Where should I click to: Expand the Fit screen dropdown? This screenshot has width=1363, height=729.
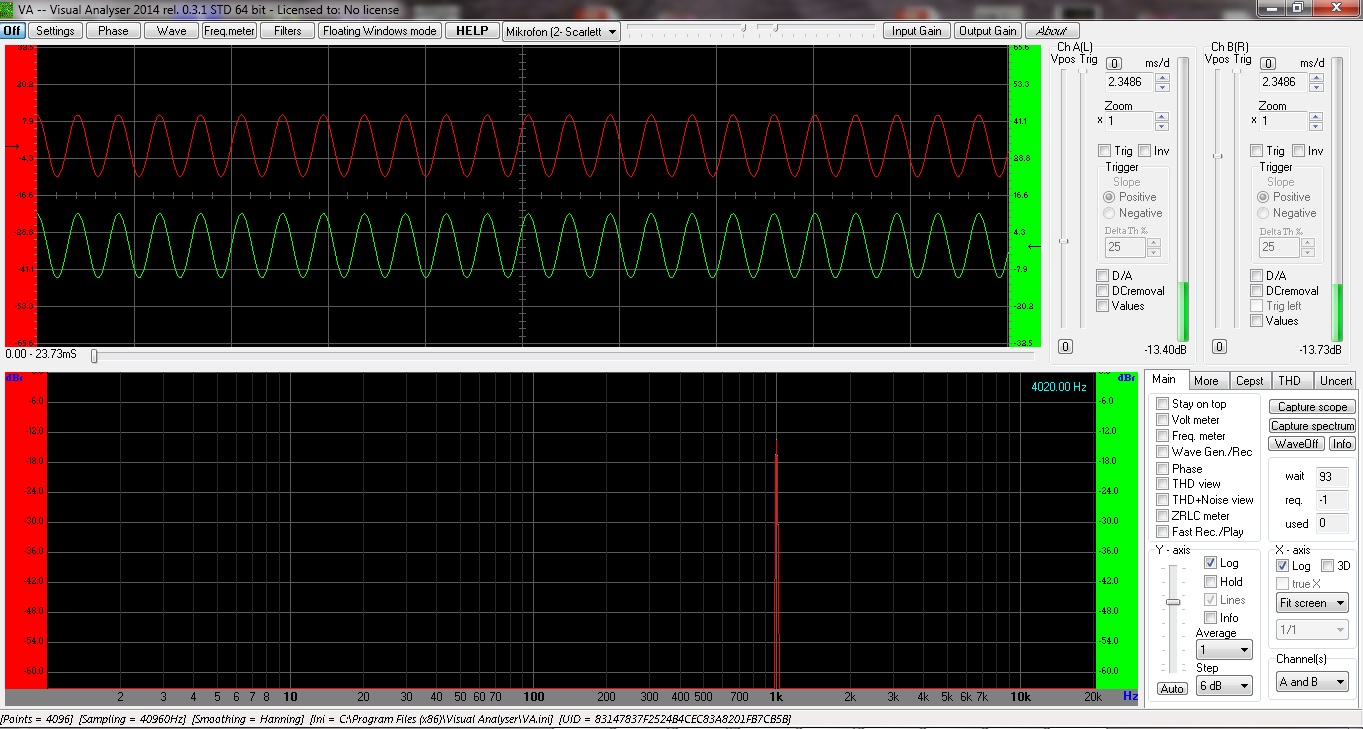pos(1313,603)
